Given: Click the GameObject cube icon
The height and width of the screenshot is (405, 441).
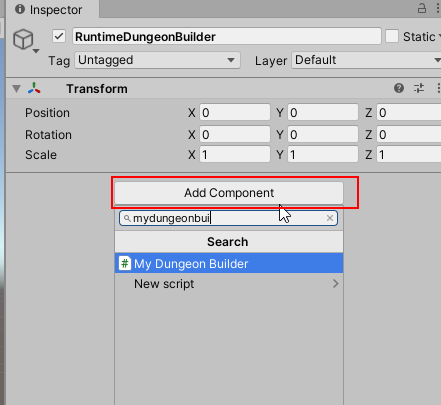Looking at the screenshot, I should tap(23, 39).
